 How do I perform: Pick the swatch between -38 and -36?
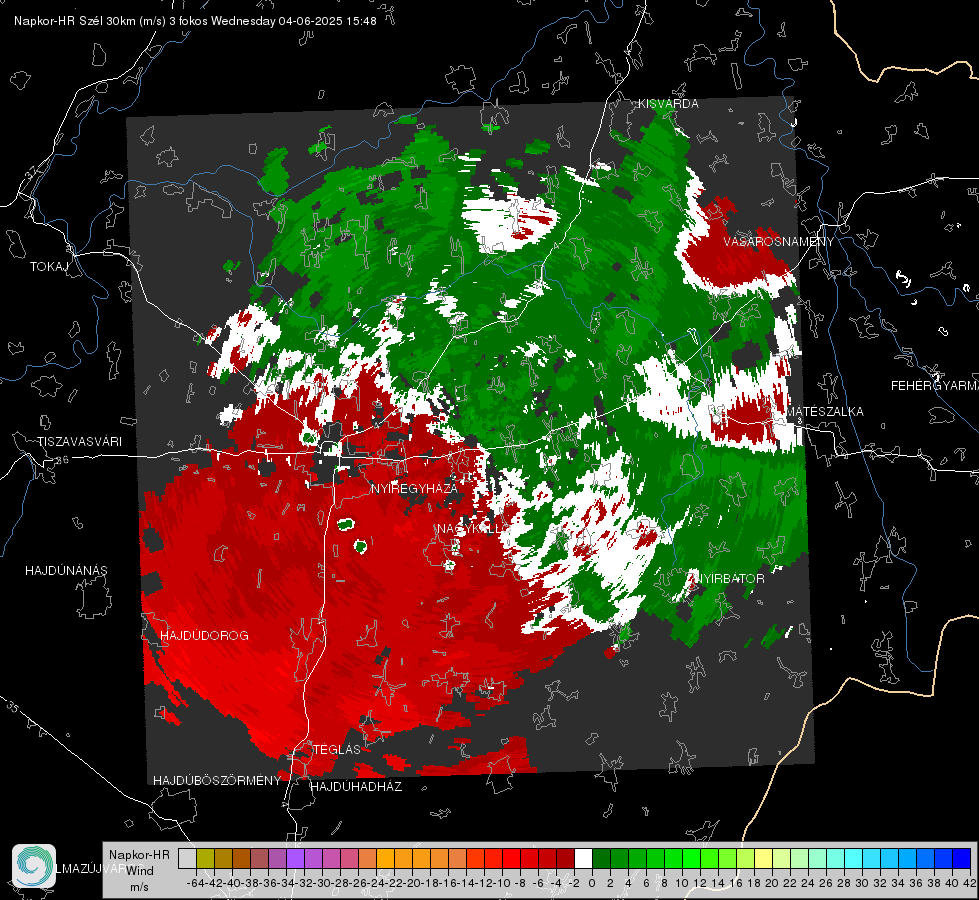click(x=259, y=858)
